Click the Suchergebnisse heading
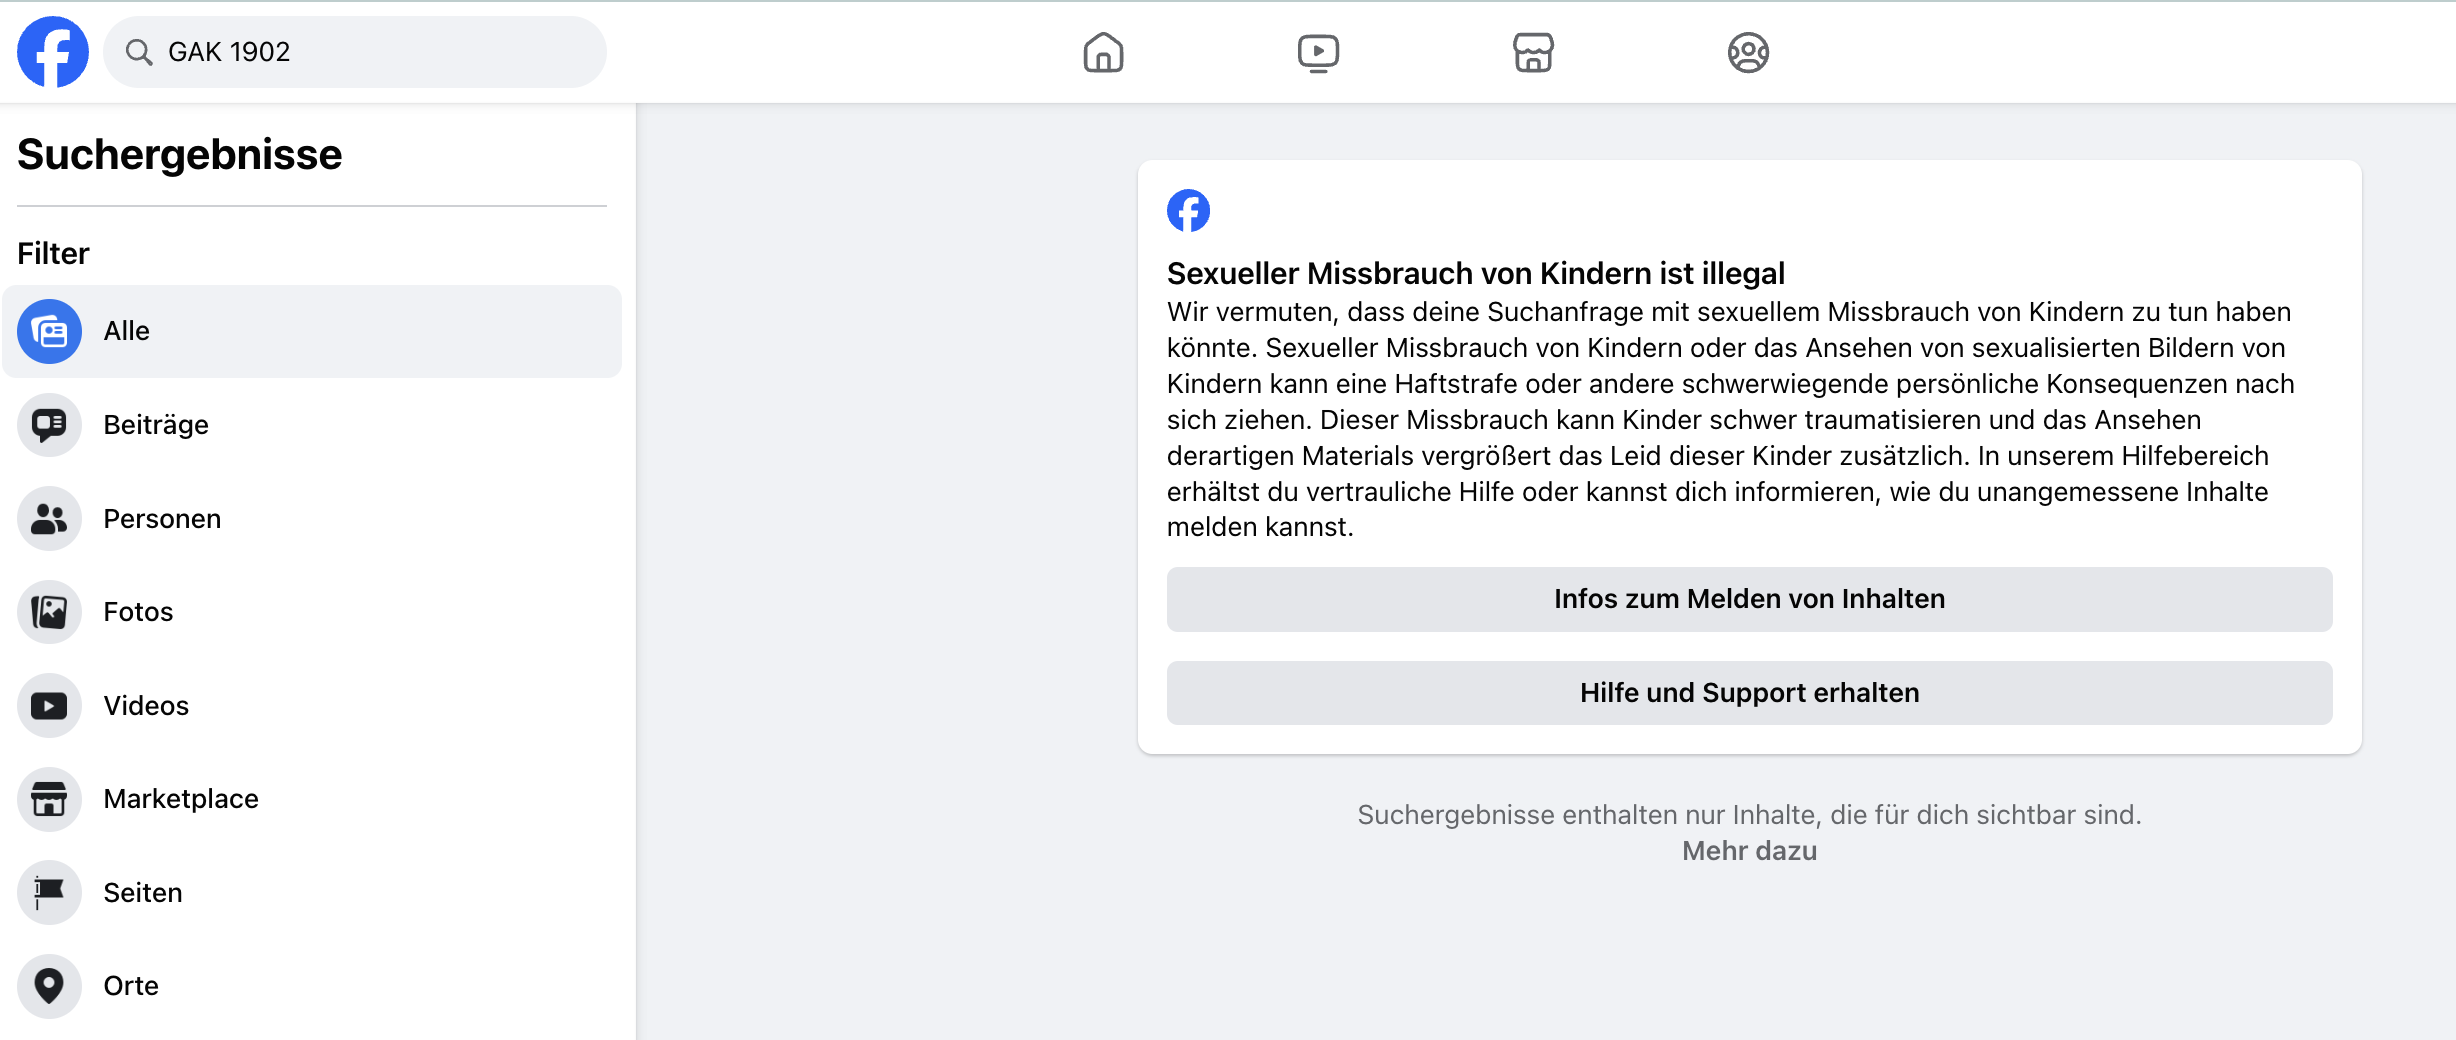Image resolution: width=2456 pixels, height=1040 pixels. coord(180,155)
